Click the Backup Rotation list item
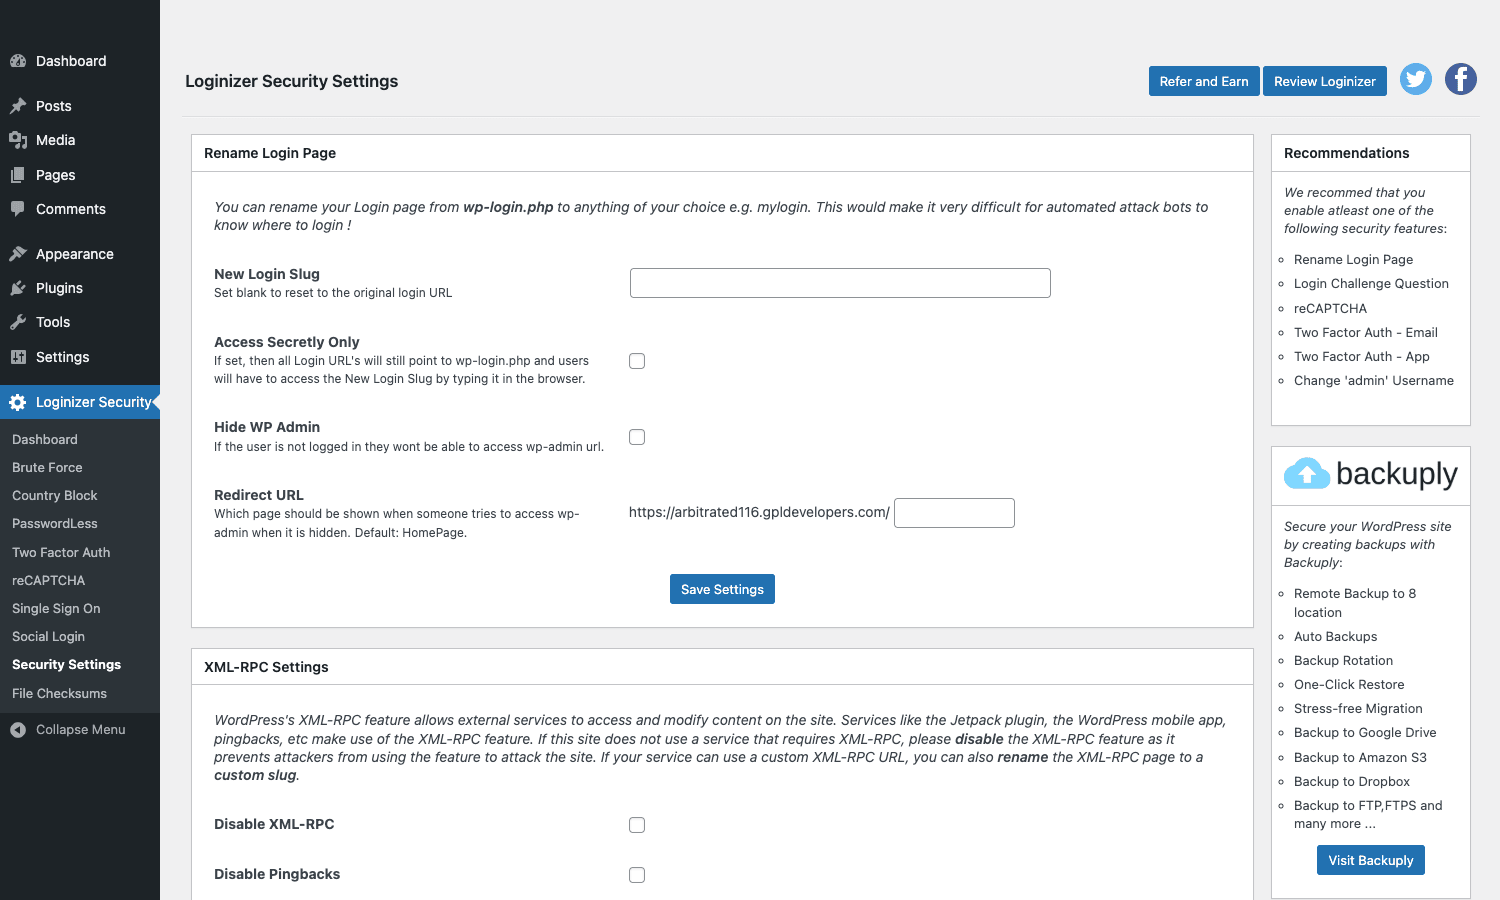1500x900 pixels. point(1343,660)
